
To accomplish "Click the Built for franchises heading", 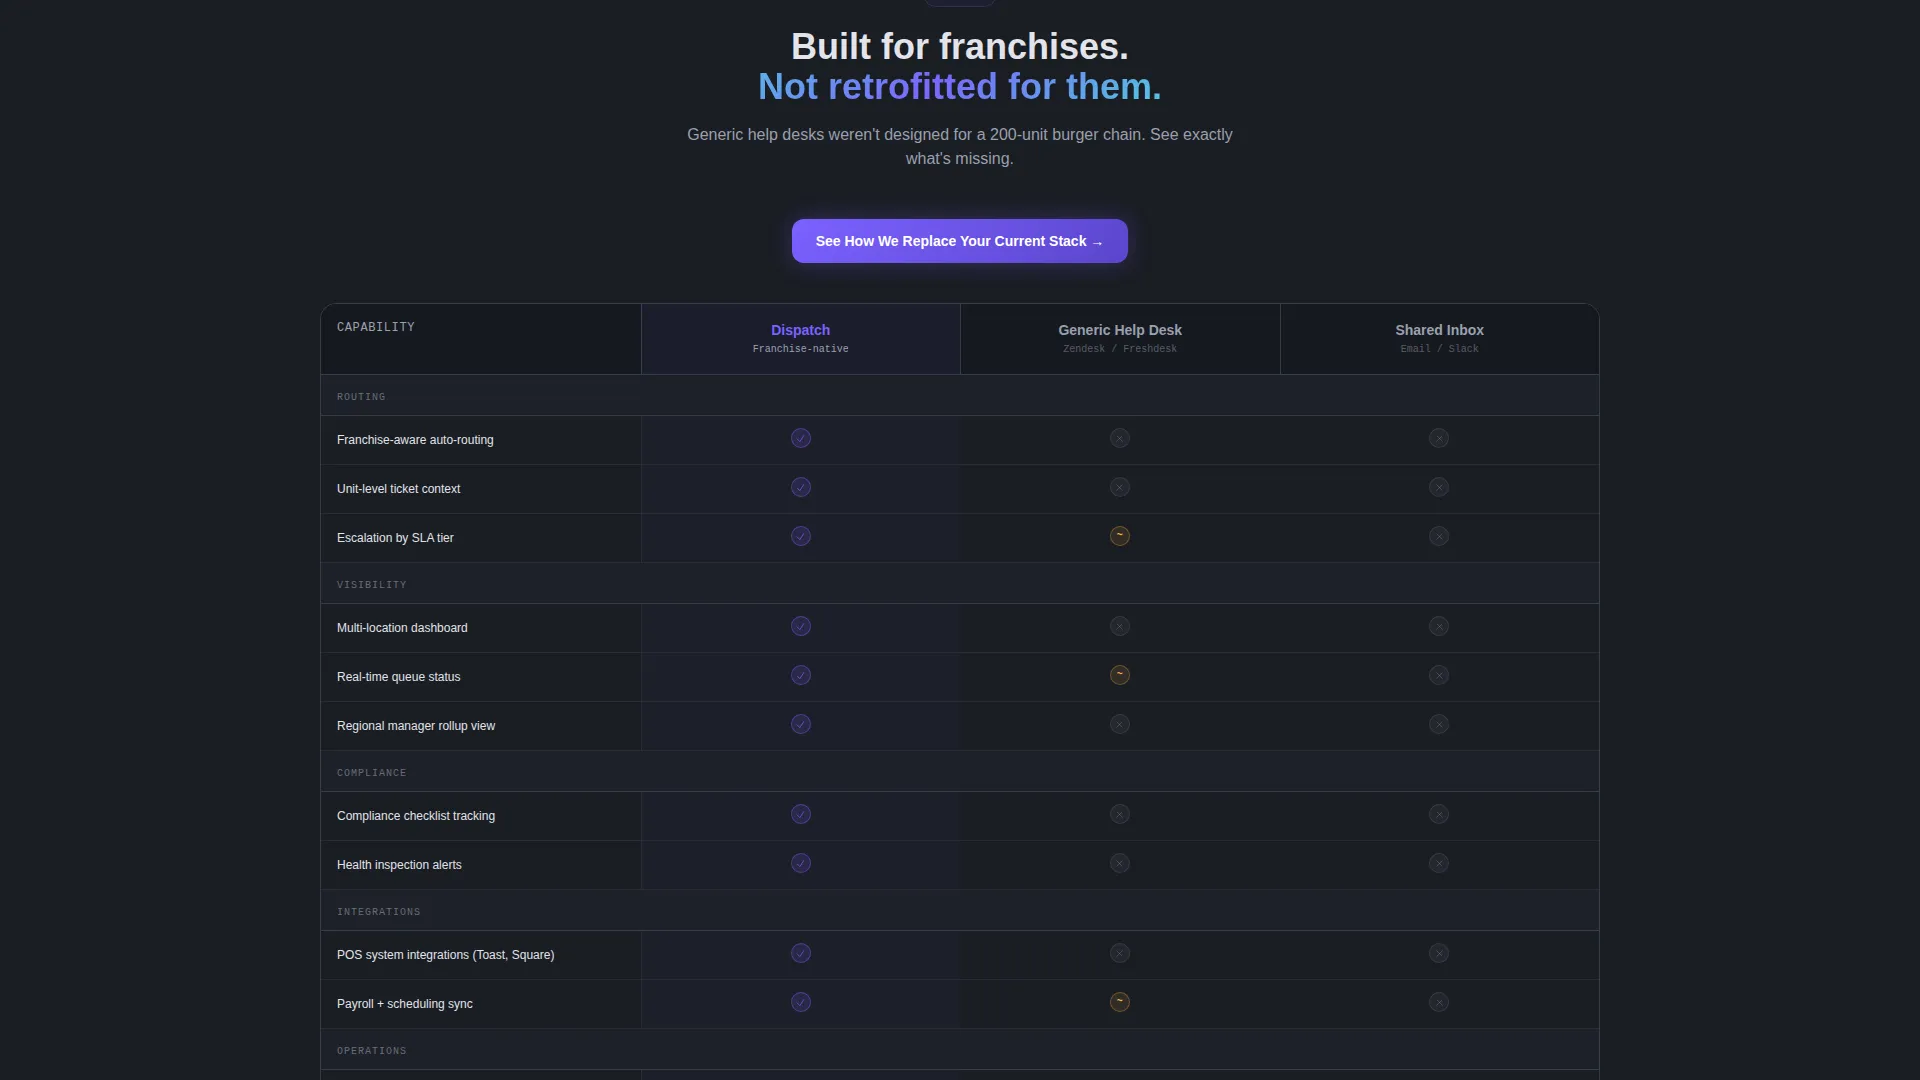I will 960,47.
